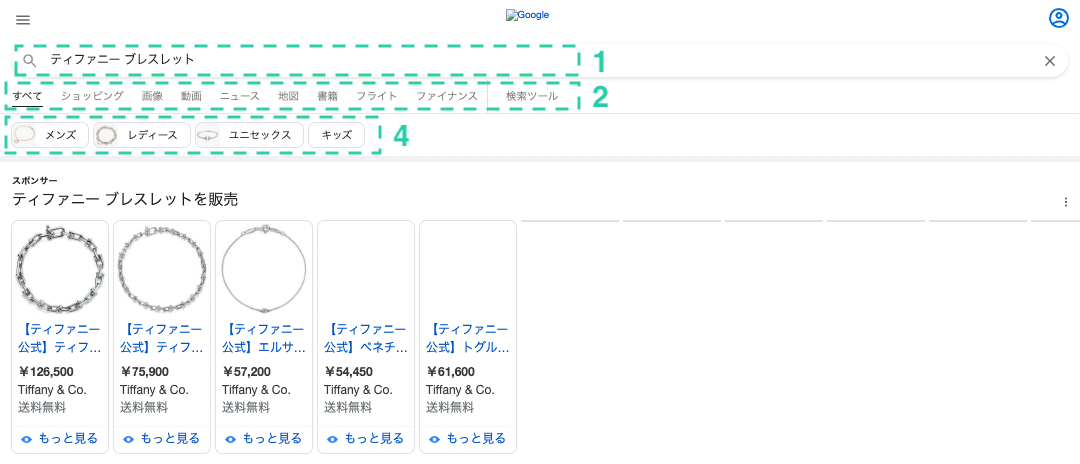Image resolution: width=1080 pixels, height=464 pixels.
Task: Switch to the ファイナンス tab
Action: click(x=446, y=96)
